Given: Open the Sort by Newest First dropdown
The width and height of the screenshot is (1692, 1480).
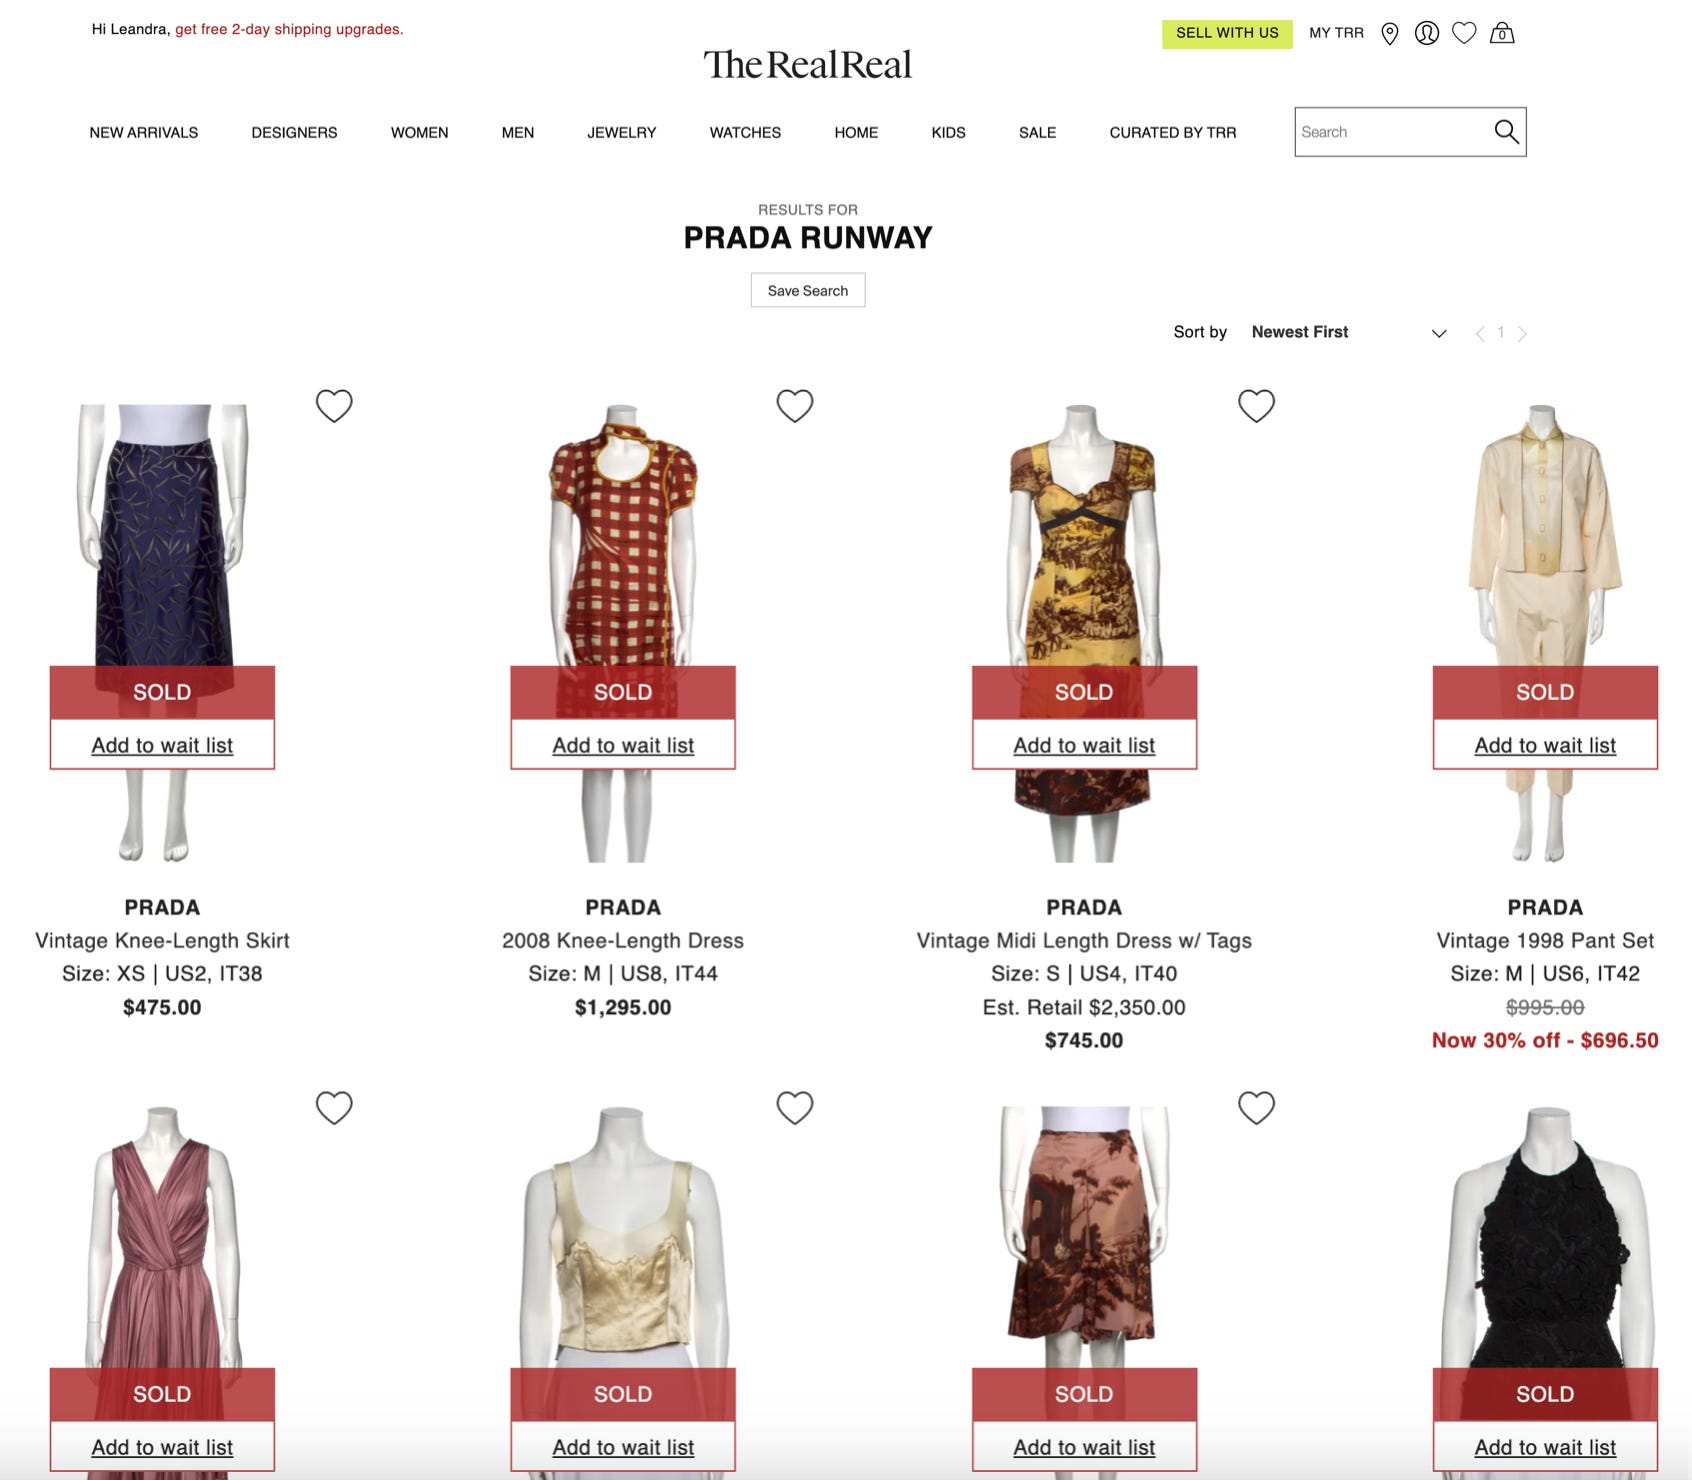Looking at the screenshot, I should tap(1349, 332).
